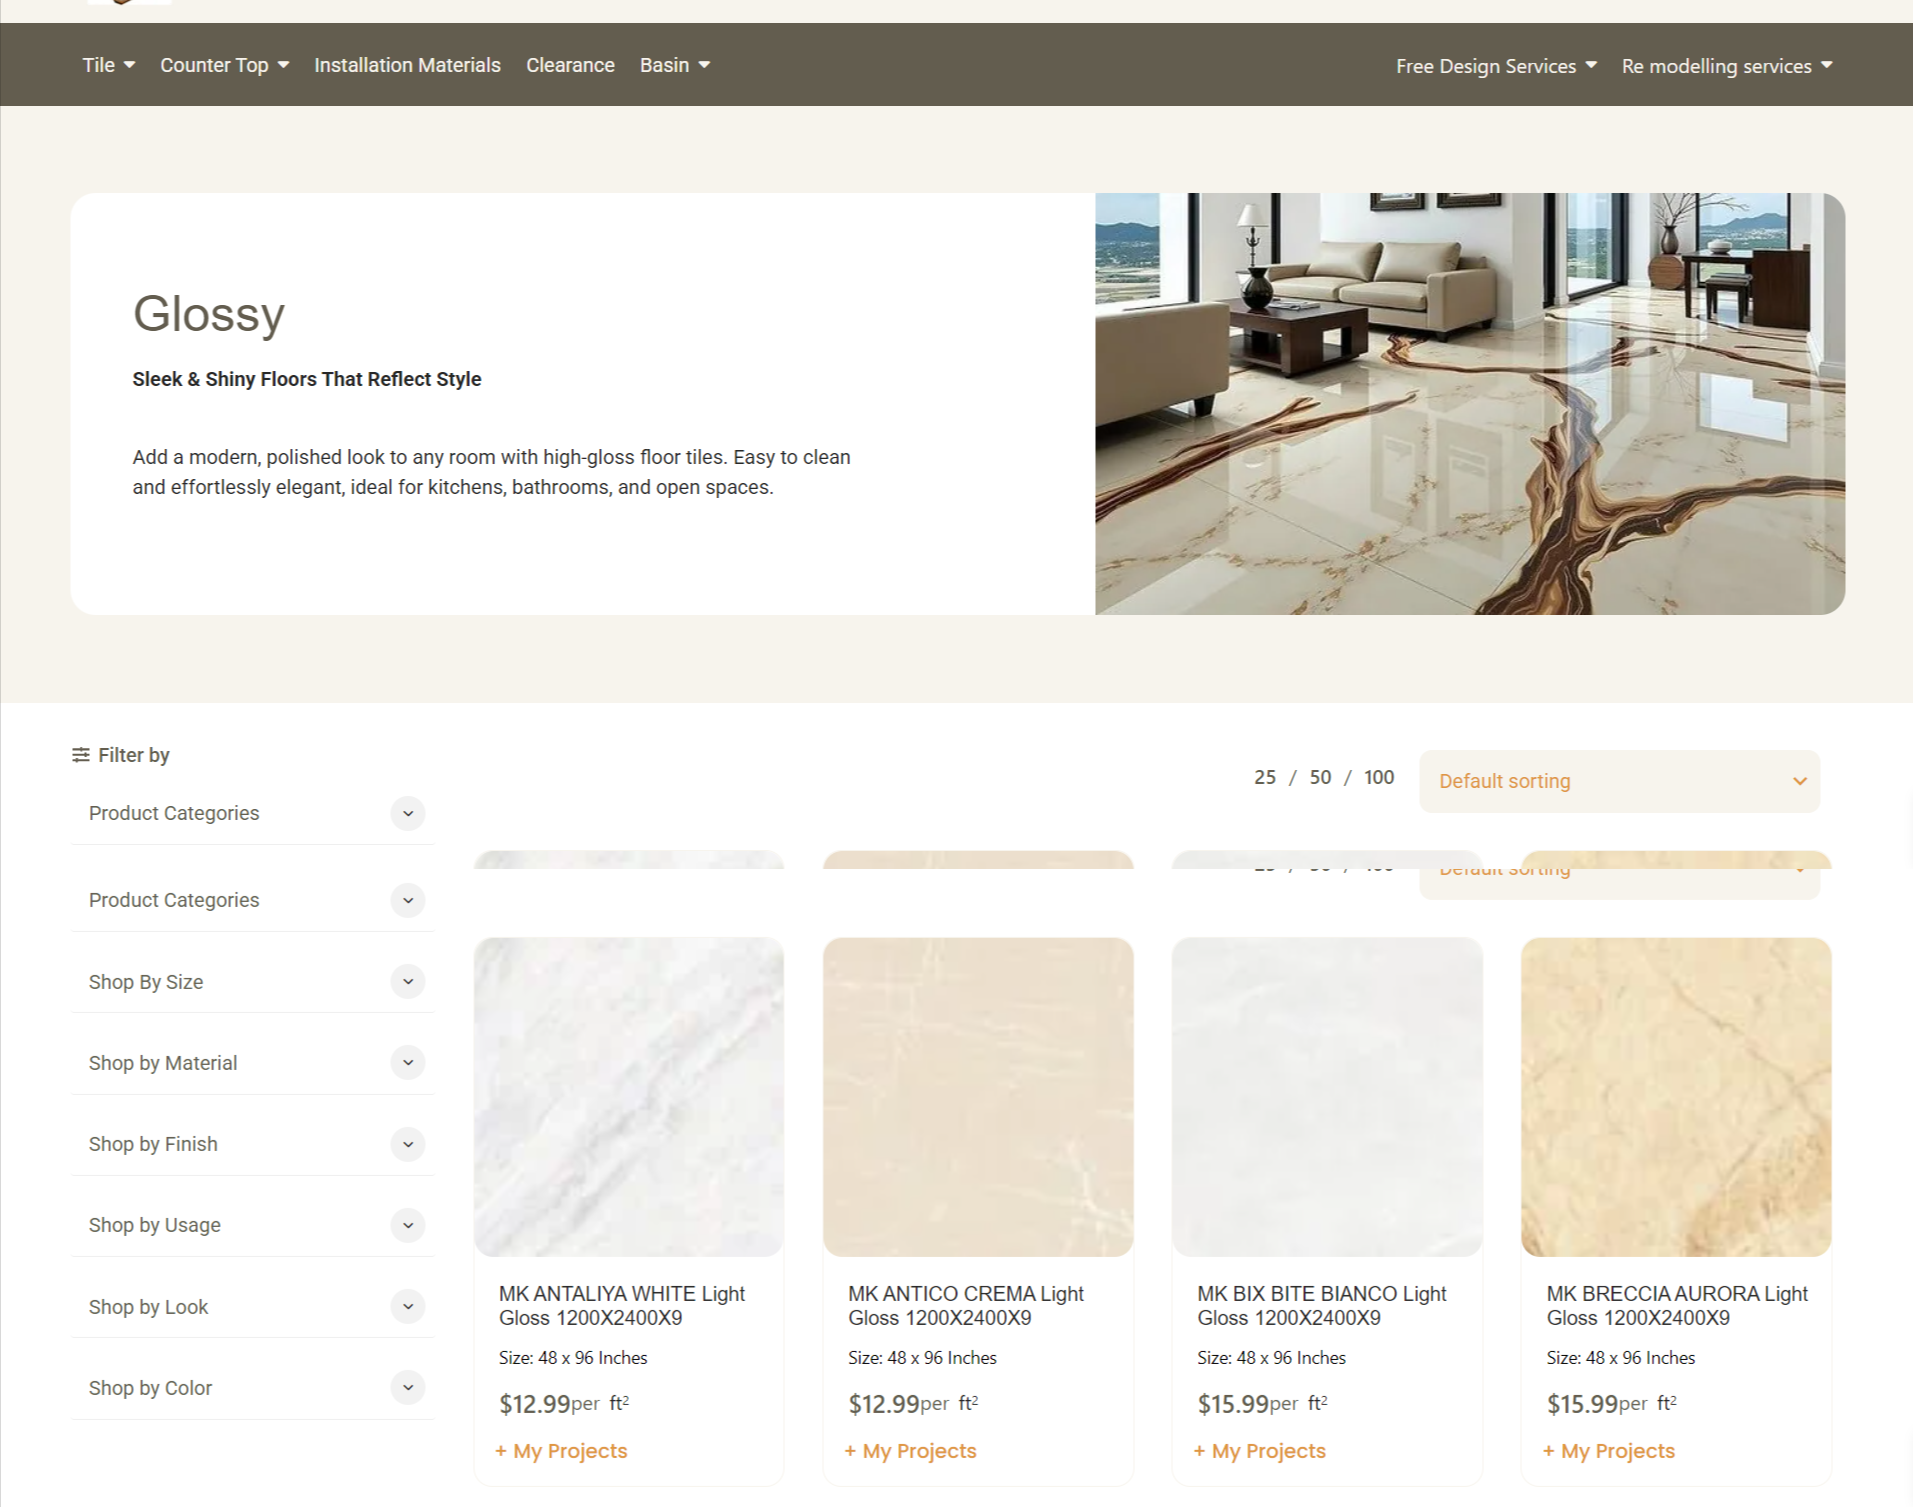Go to Installation Materials page
Image resolution: width=1913 pixels, height=1507 pixels.
coord(407,65)
